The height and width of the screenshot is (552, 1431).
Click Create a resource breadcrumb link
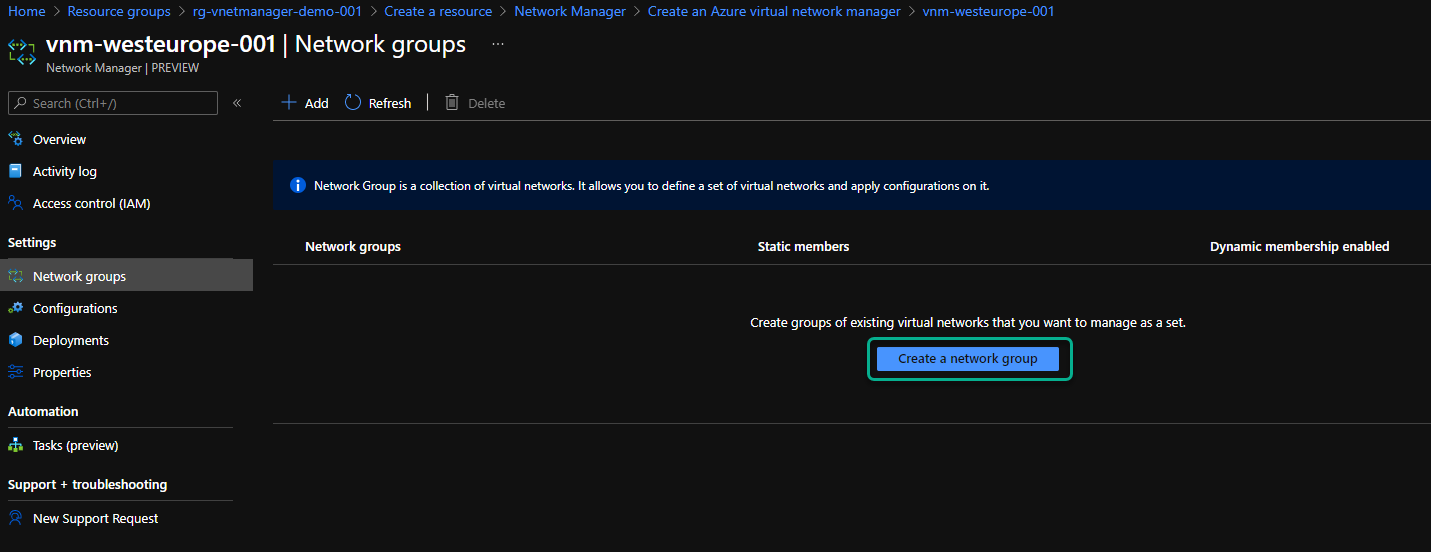[x=438, y=11]
